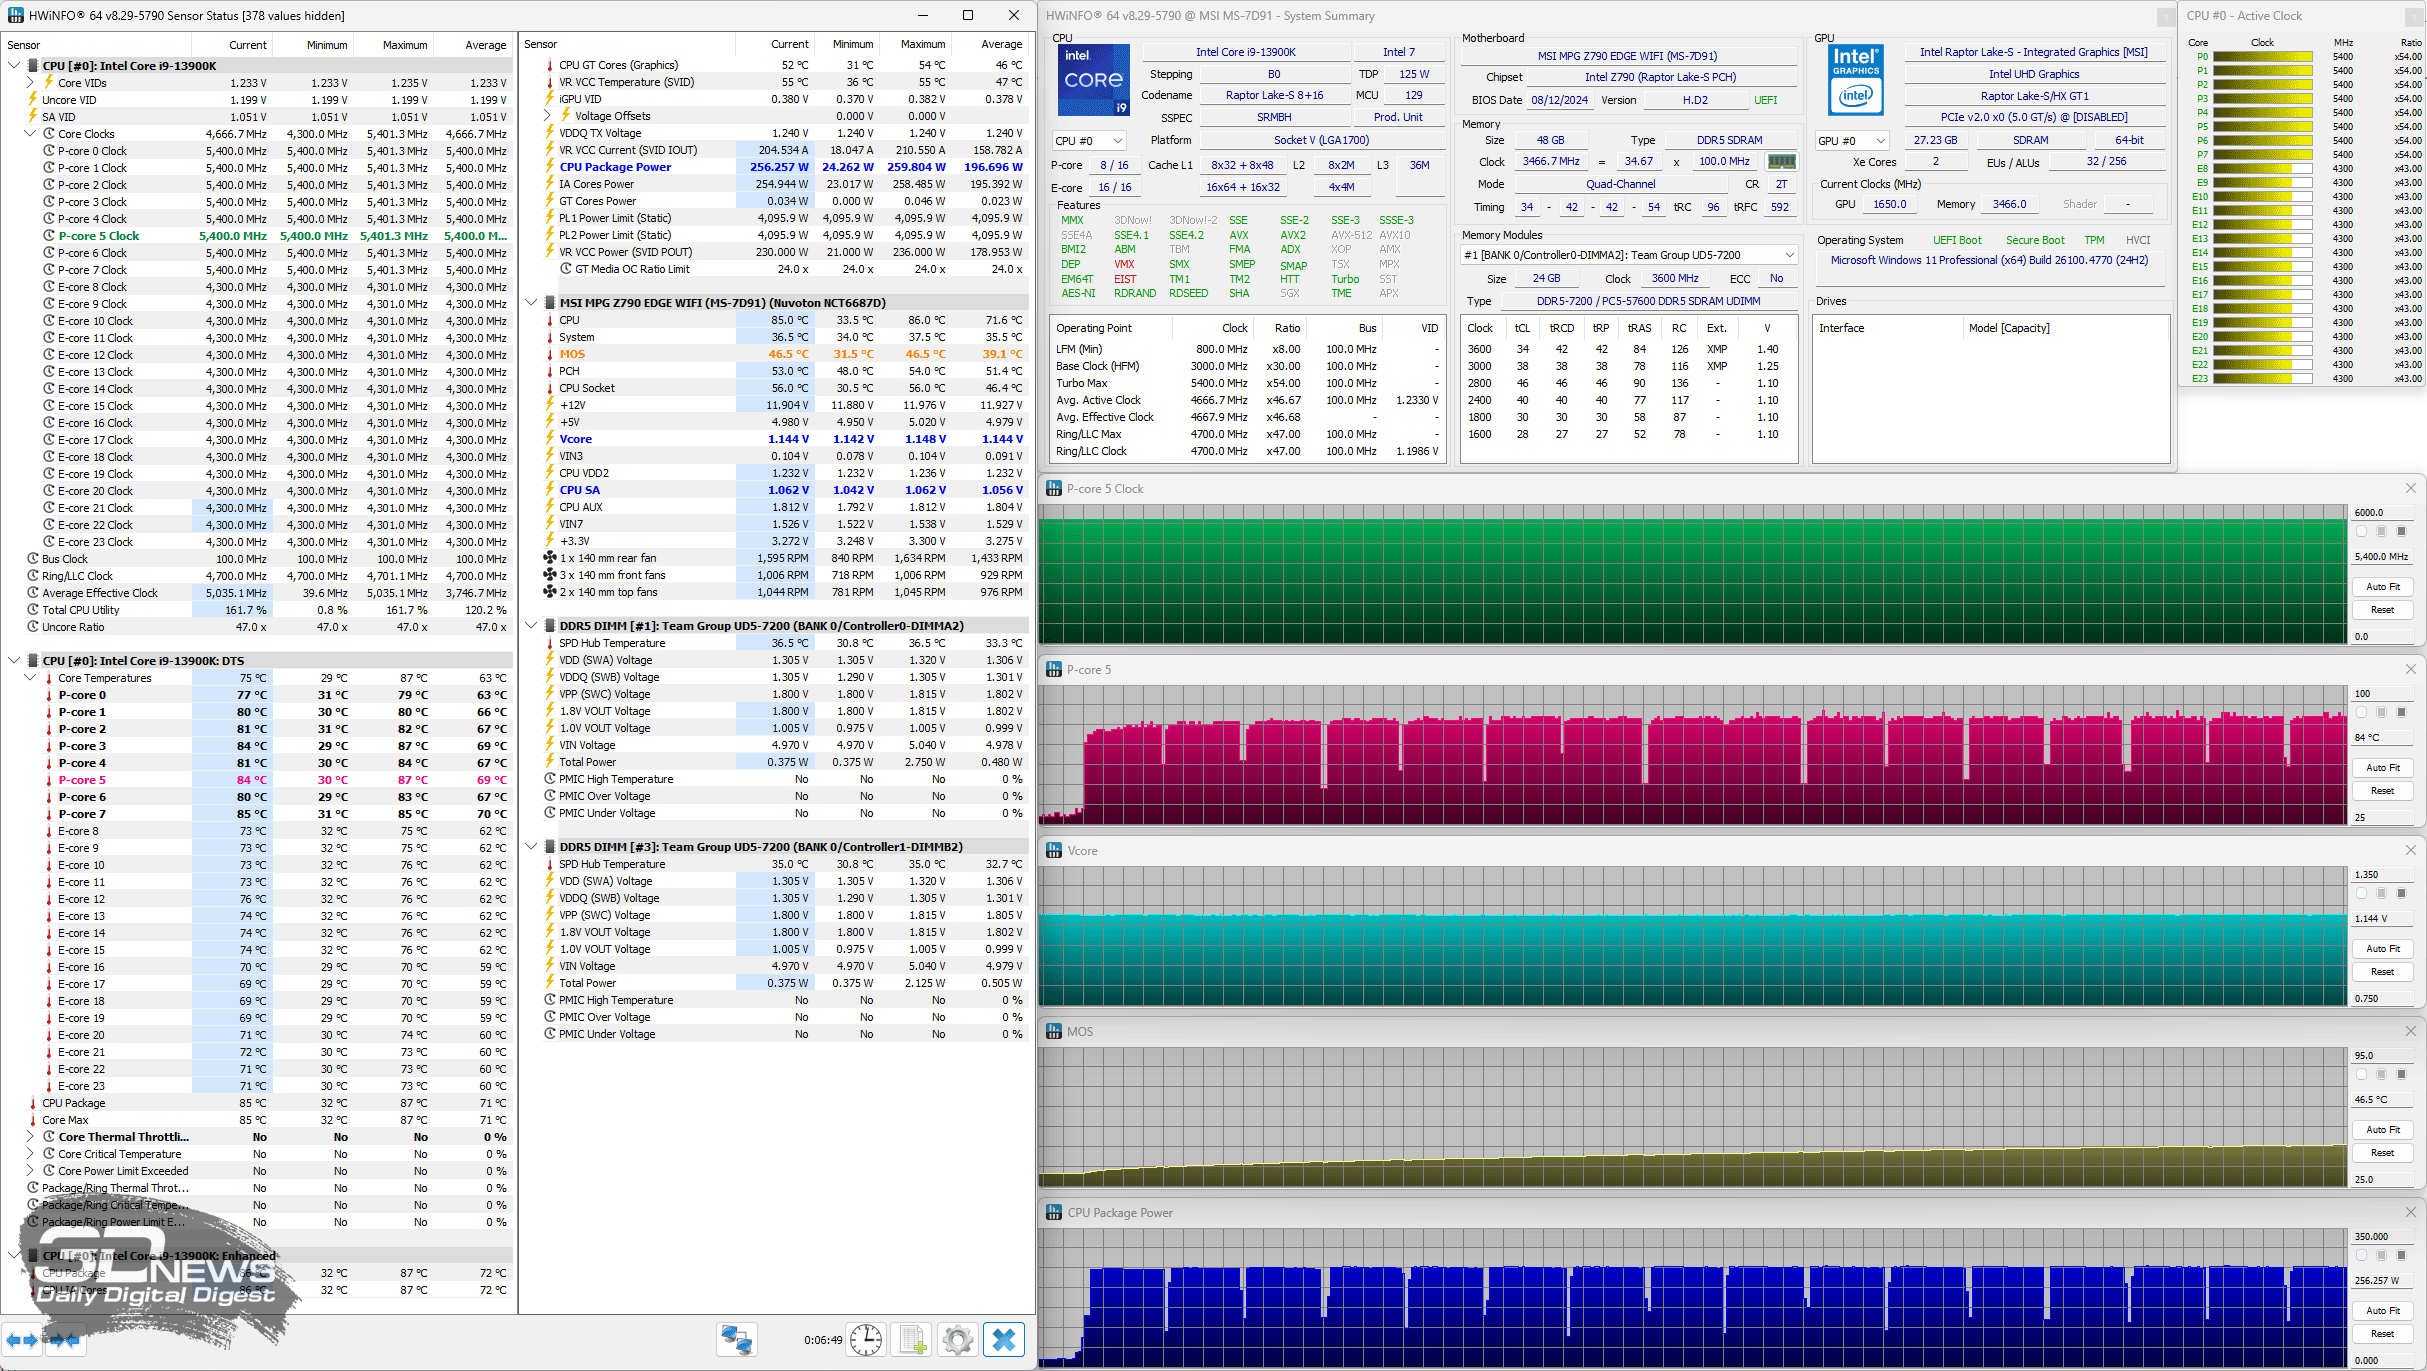Click the Vcore graph window icon

click(1053, 850)
